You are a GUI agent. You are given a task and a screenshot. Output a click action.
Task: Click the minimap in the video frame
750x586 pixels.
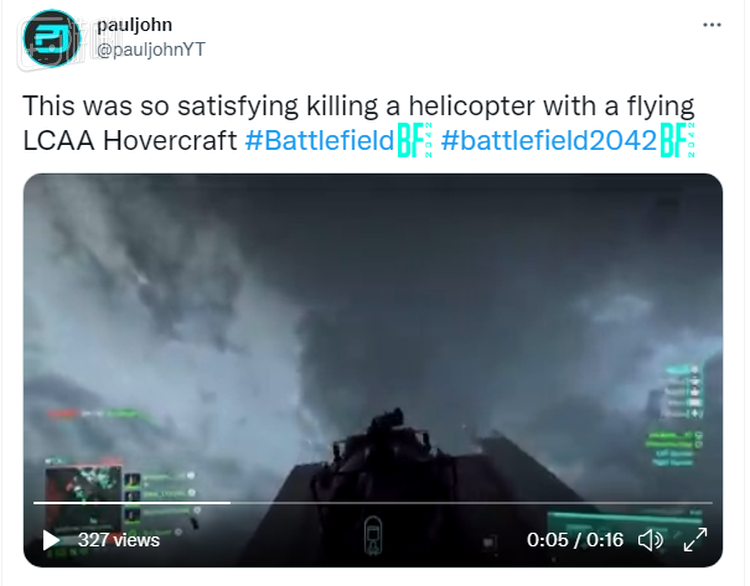[83, 493]
